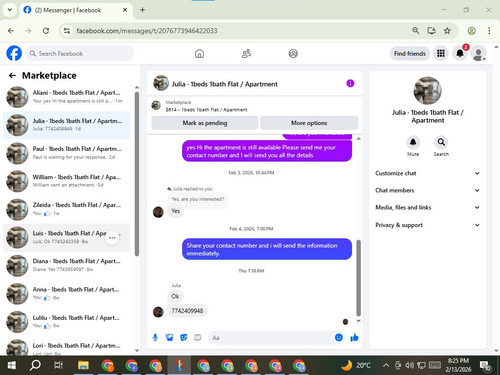The image size is (500, 375).
Task: Expand Media, files and links section
Action: click(x=427, y=207)
